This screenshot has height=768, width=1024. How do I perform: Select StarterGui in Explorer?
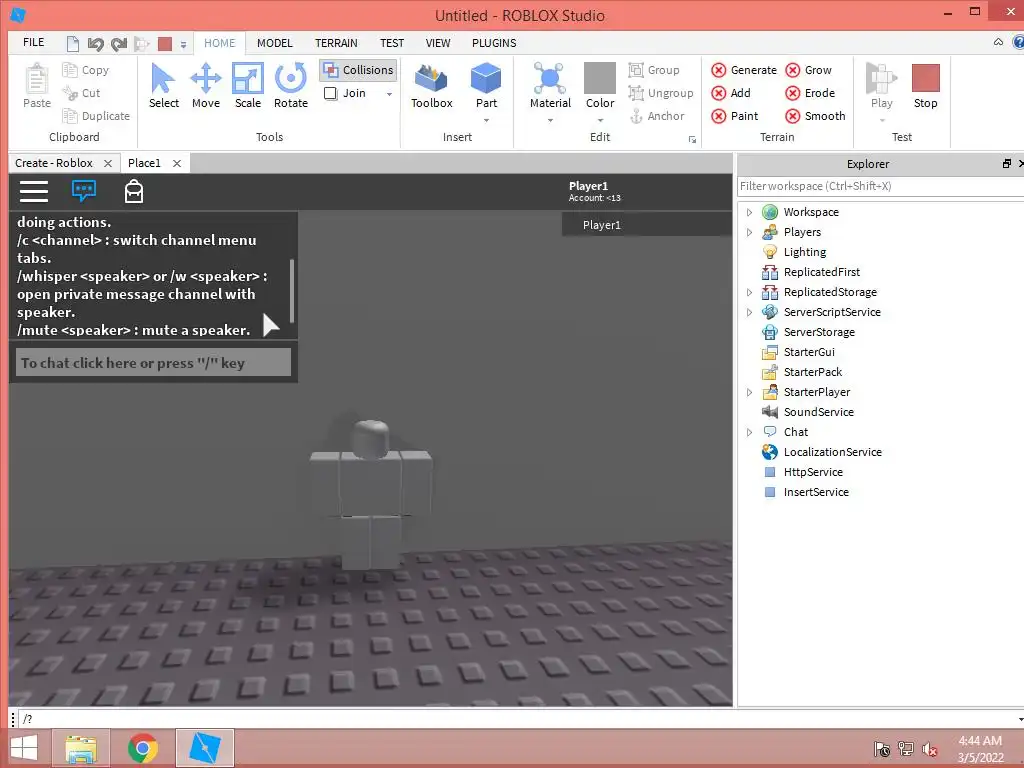pos(809,352)
